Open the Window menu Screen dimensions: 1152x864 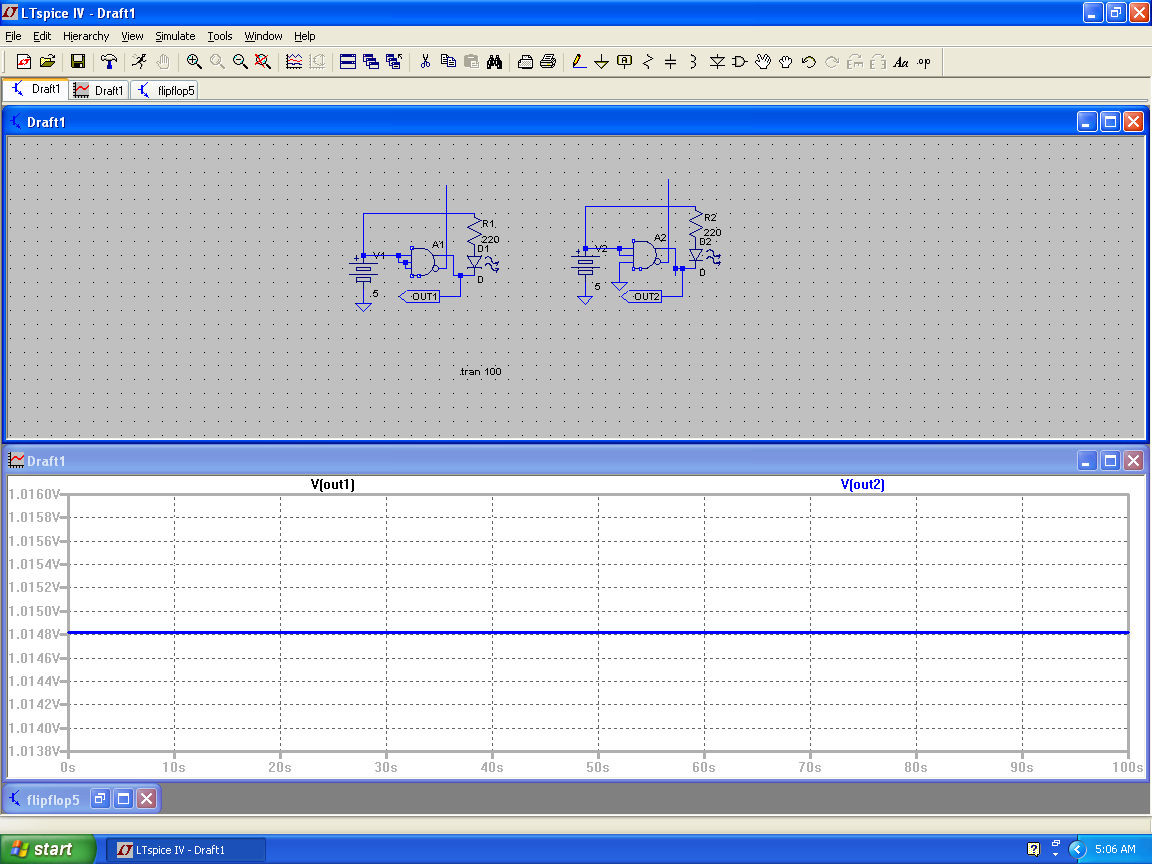click(x=263, y=36)
